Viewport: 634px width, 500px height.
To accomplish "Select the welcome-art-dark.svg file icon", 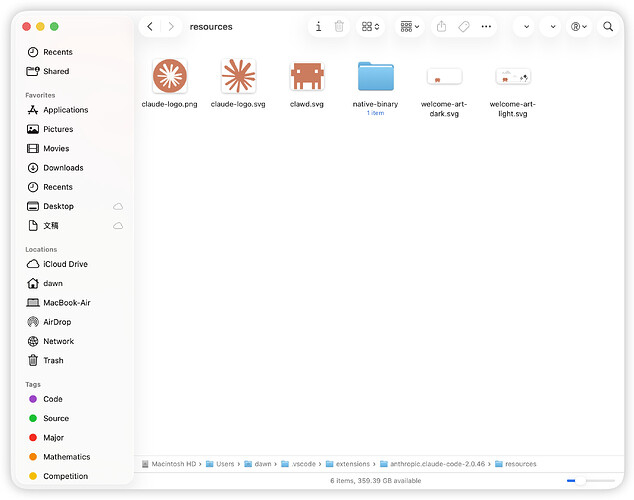I will click(444, 76).
